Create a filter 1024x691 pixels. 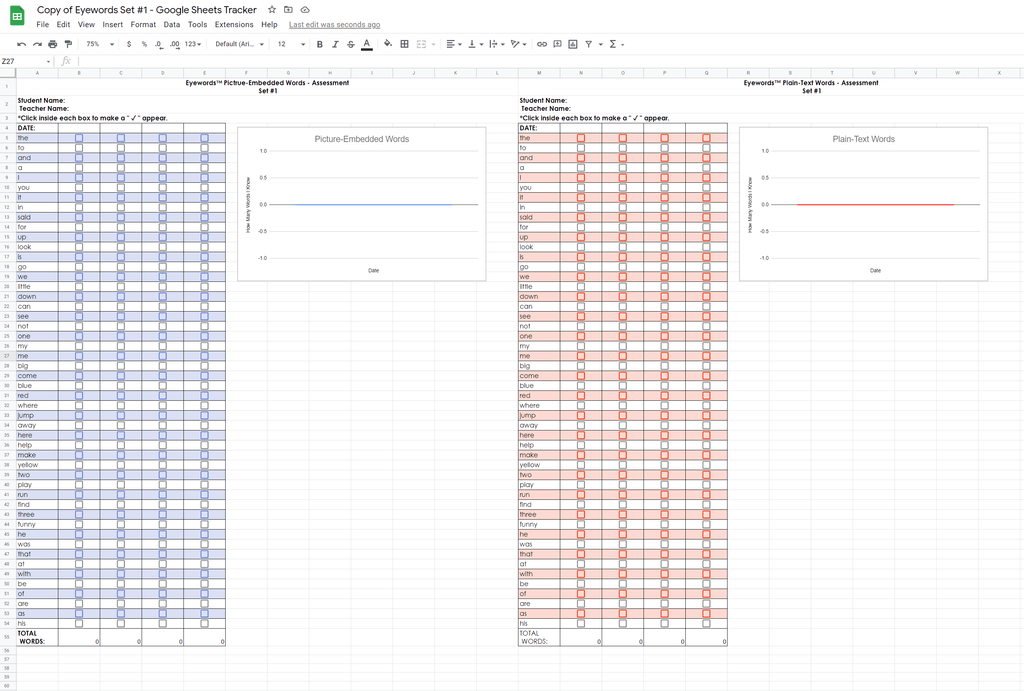coord(588,44)
